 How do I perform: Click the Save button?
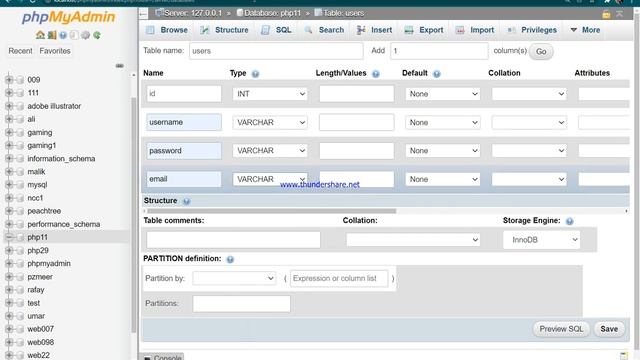tap(609, 329)
